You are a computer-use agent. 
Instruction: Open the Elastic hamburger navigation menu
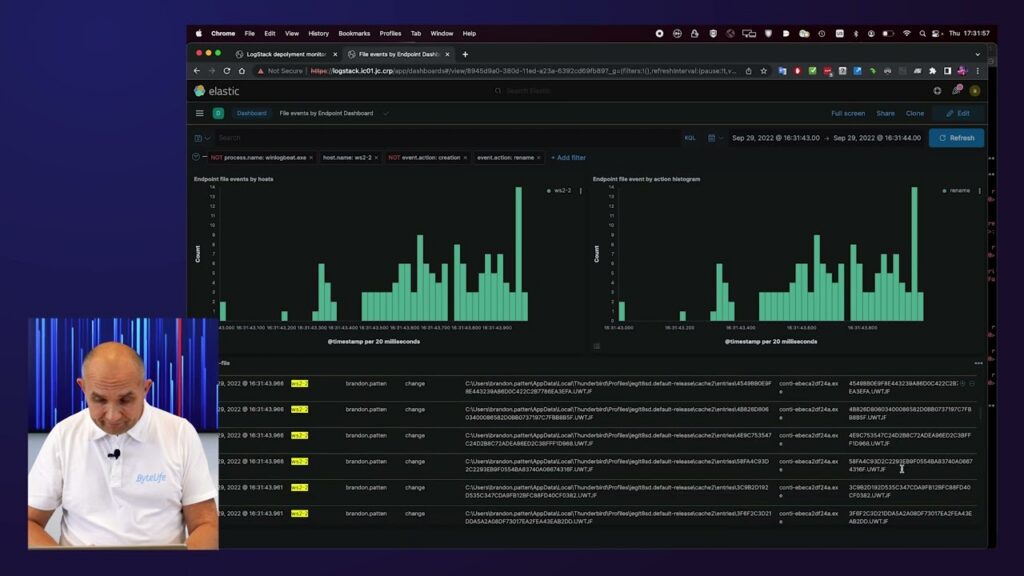[199, 113]
